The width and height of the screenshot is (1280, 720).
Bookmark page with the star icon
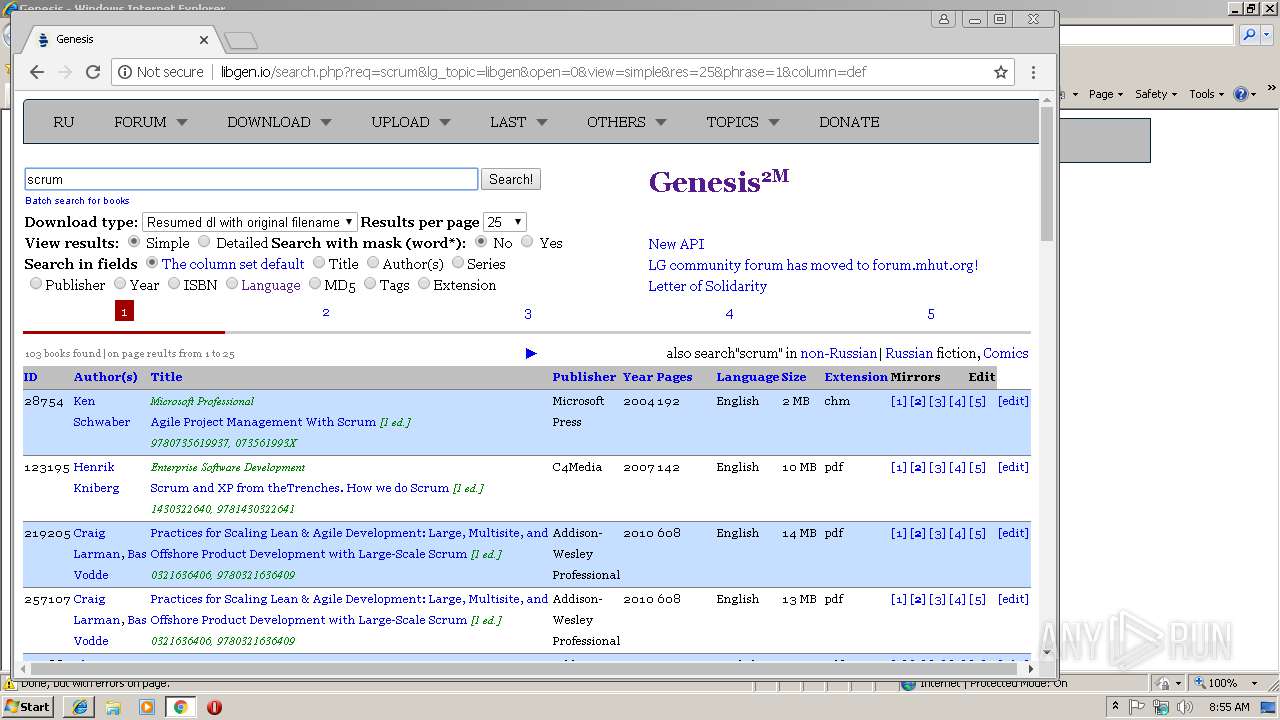1000,72
